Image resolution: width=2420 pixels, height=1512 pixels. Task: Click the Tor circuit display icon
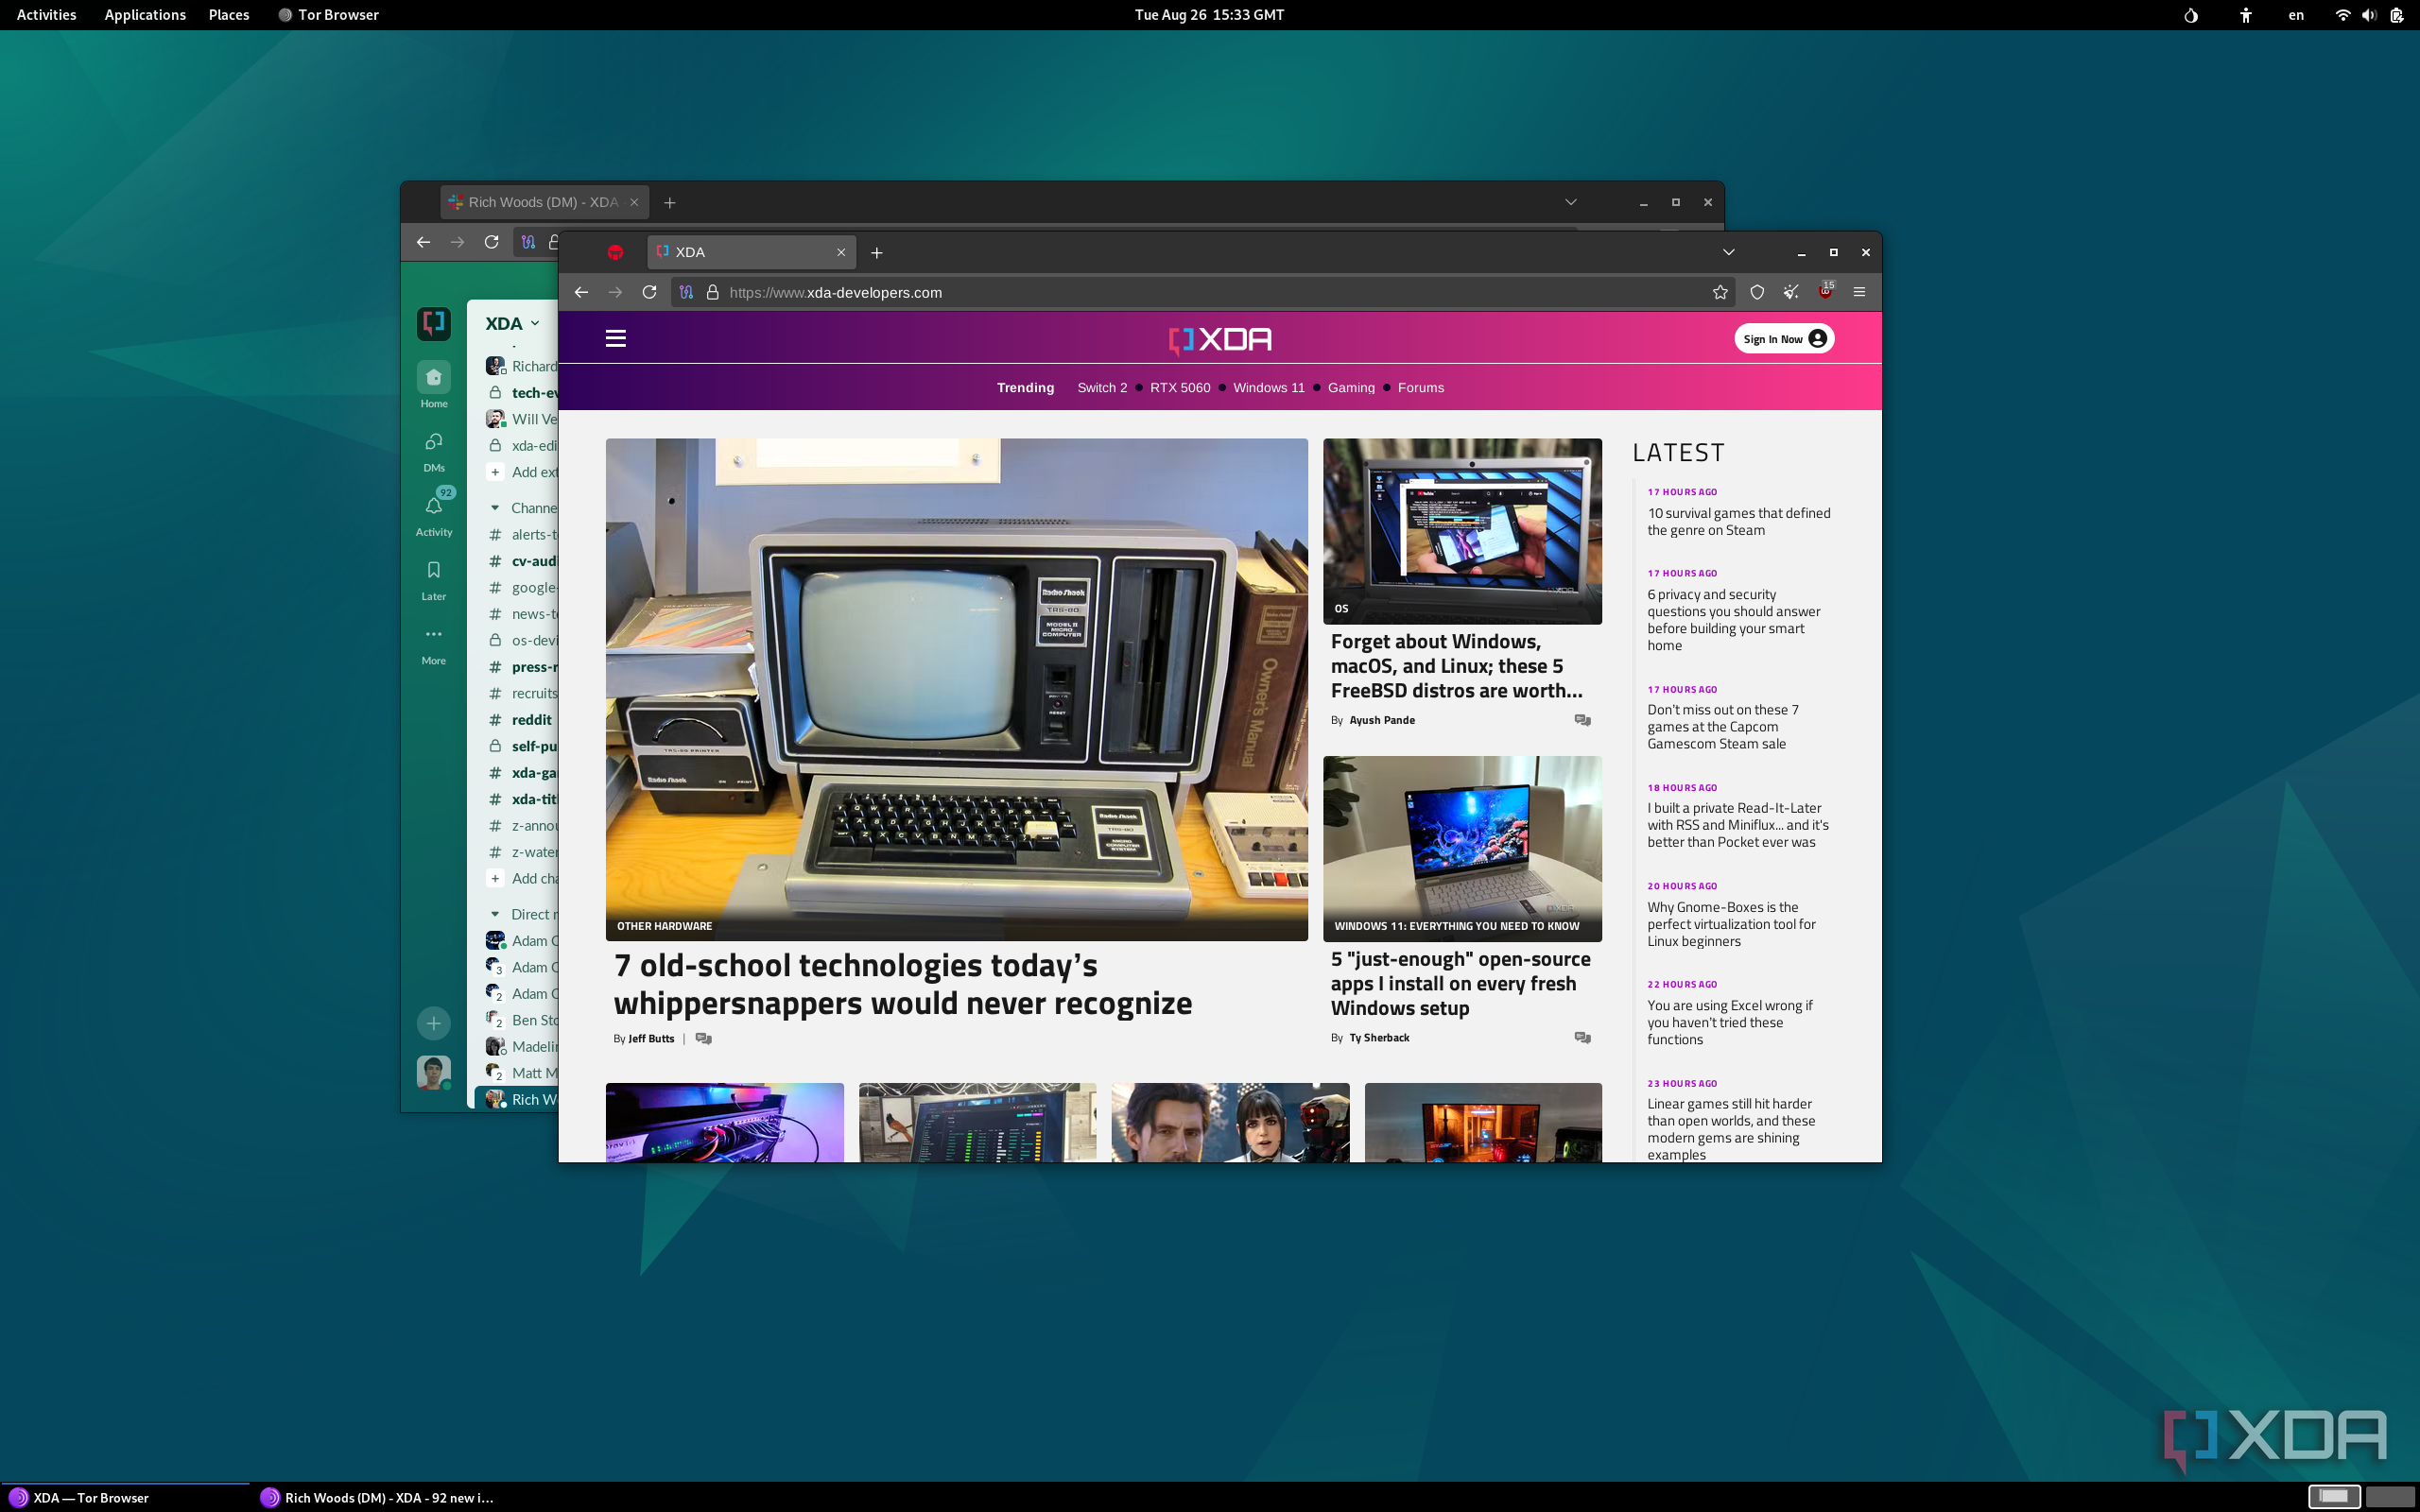686,292
